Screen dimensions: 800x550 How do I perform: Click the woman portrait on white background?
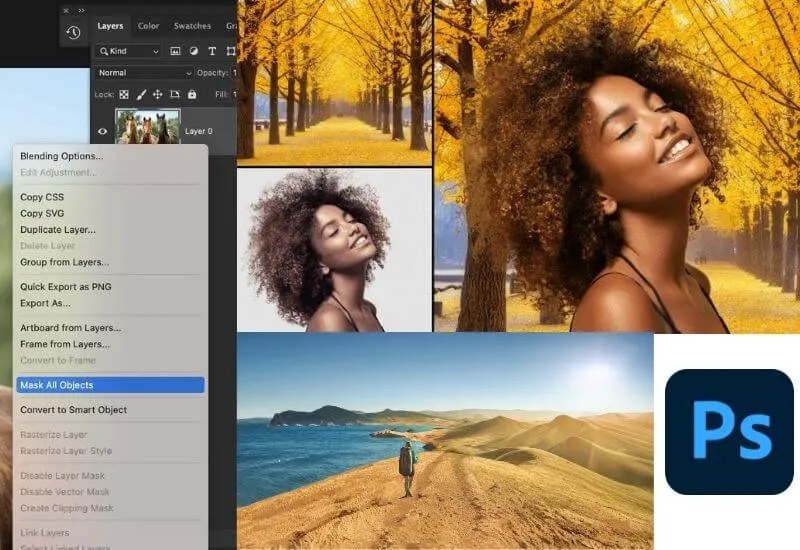click(x=335, y=250)
